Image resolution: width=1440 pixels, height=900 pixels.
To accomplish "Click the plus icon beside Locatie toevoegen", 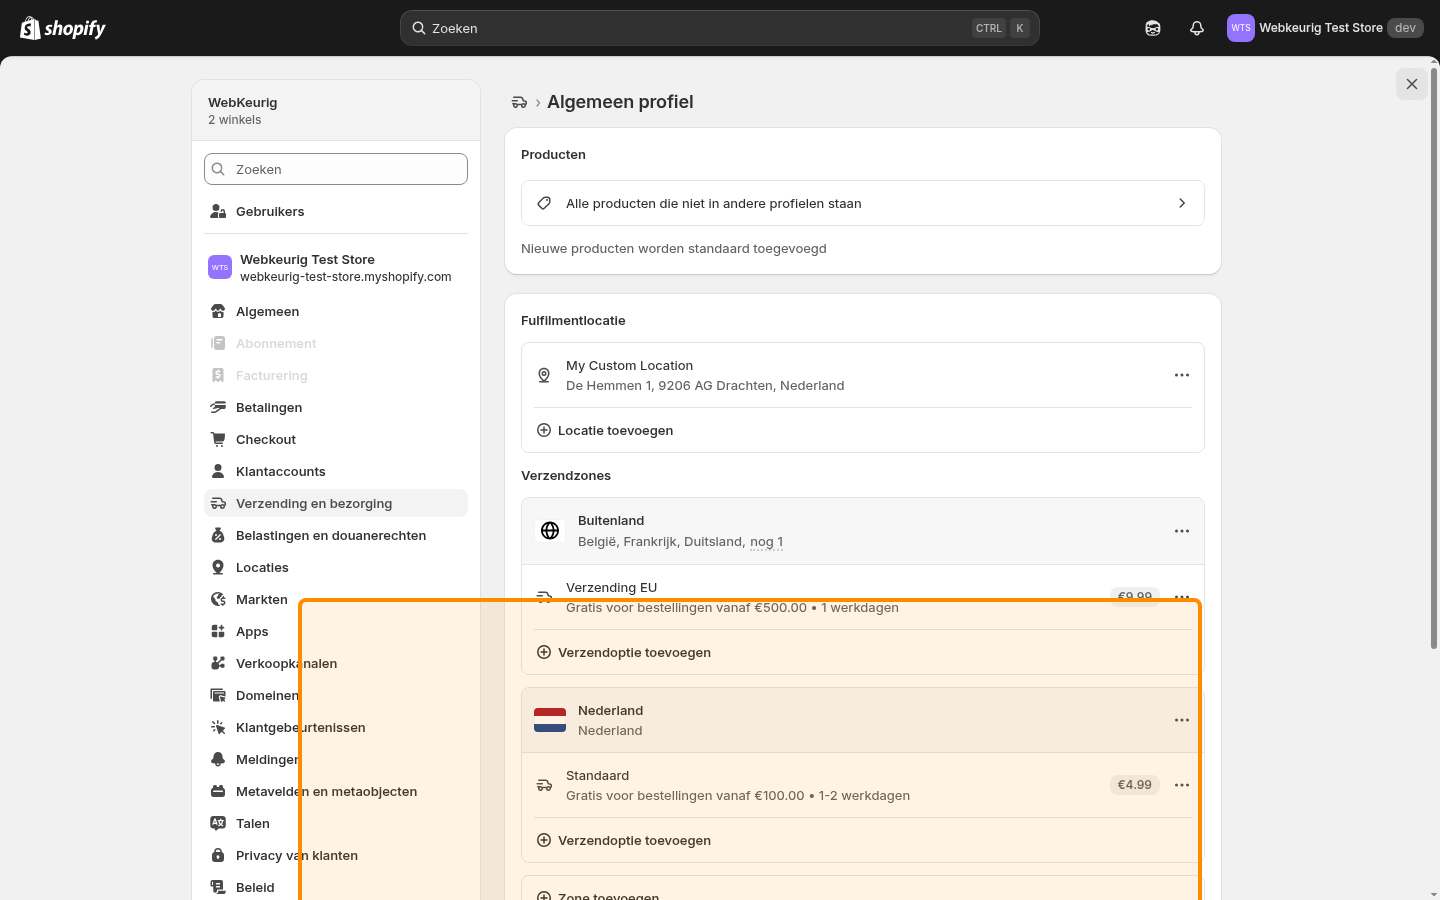I will point(544,430).
